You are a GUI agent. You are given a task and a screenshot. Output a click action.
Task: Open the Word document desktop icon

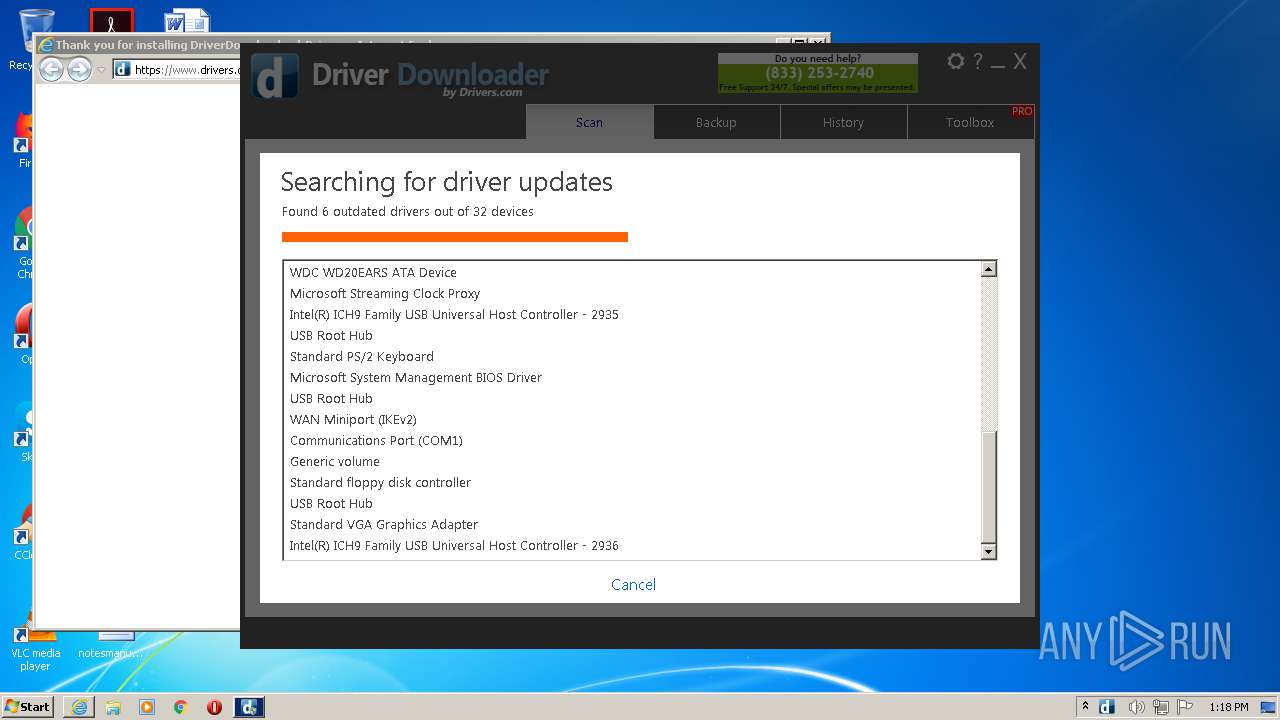(187, 20)
